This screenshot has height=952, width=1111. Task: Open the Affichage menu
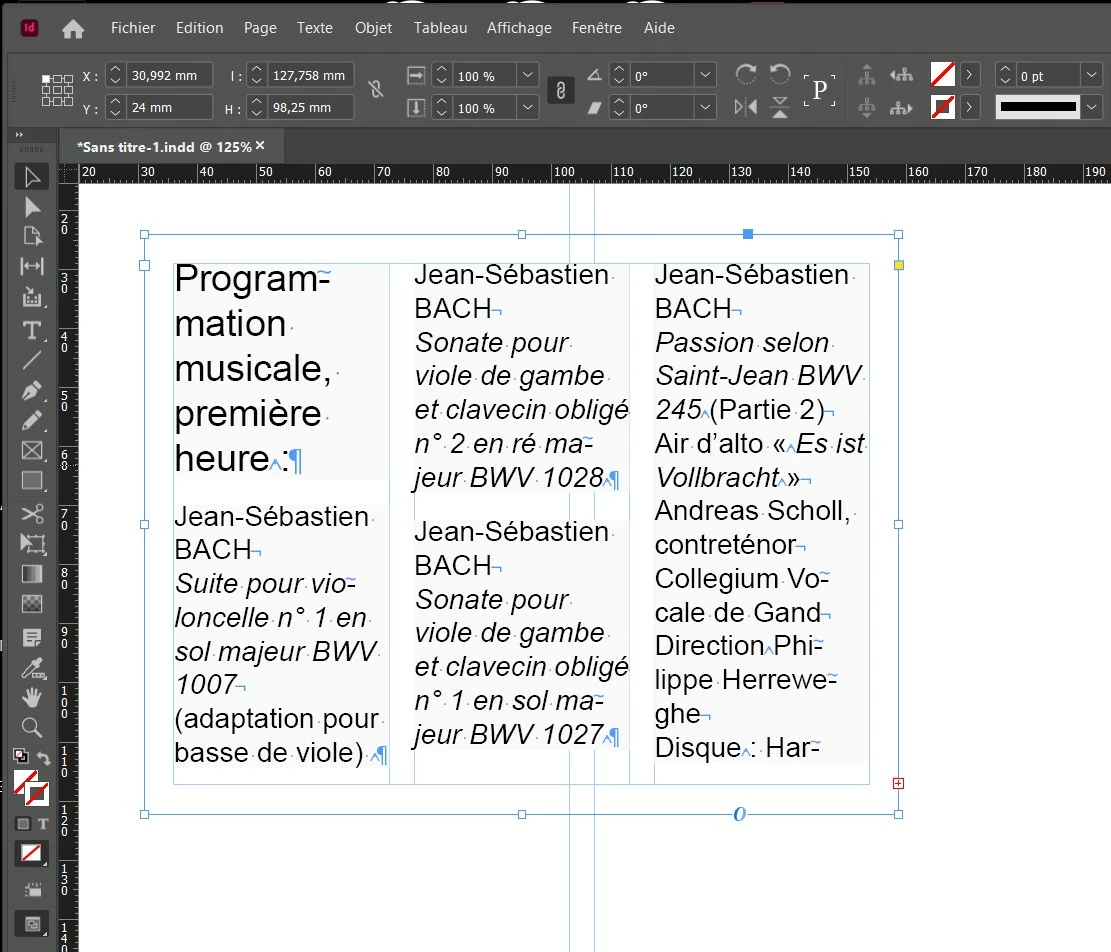(x=519, y=28)
